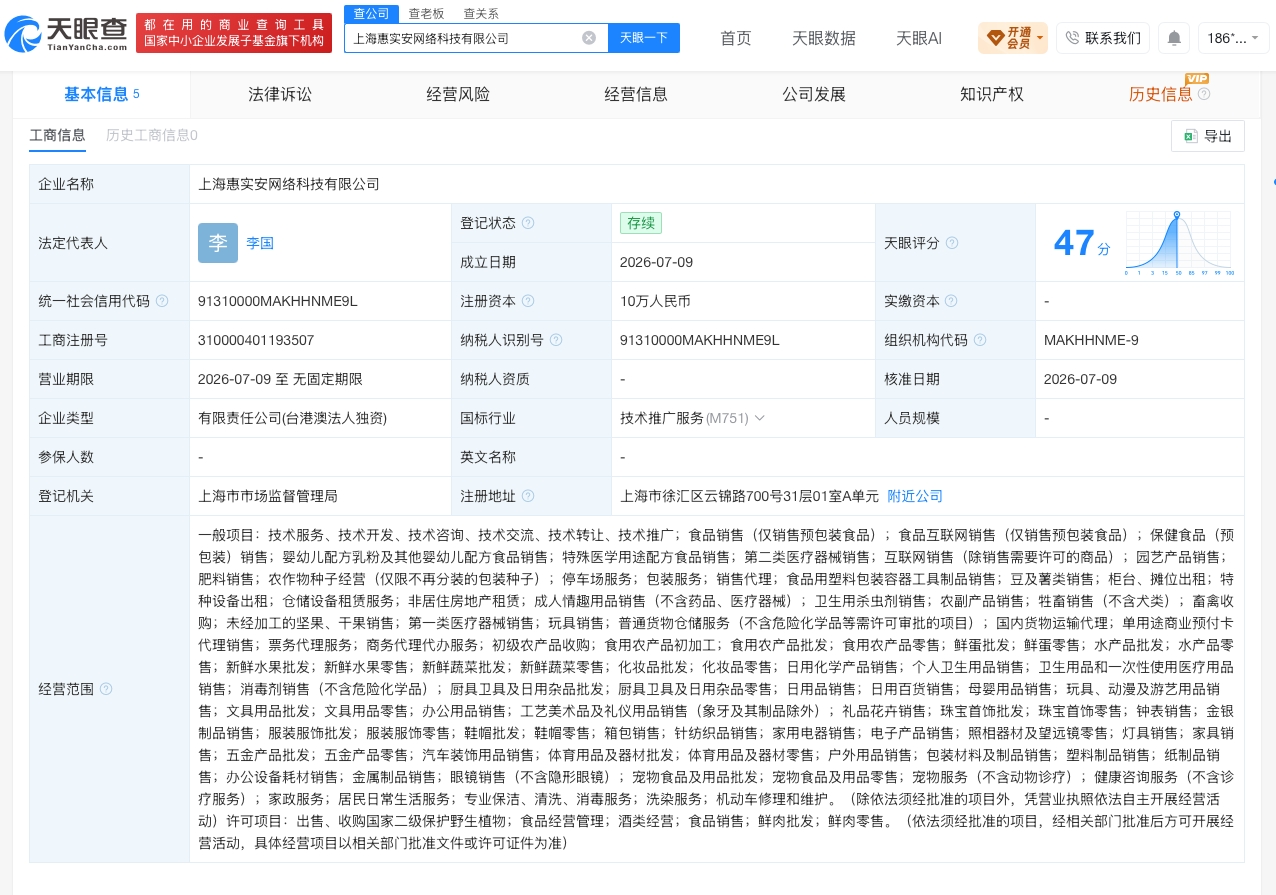Screen dimensions: 1276x895
Task: Click the 导出 export button
Action: click(x=1208, y=136)
